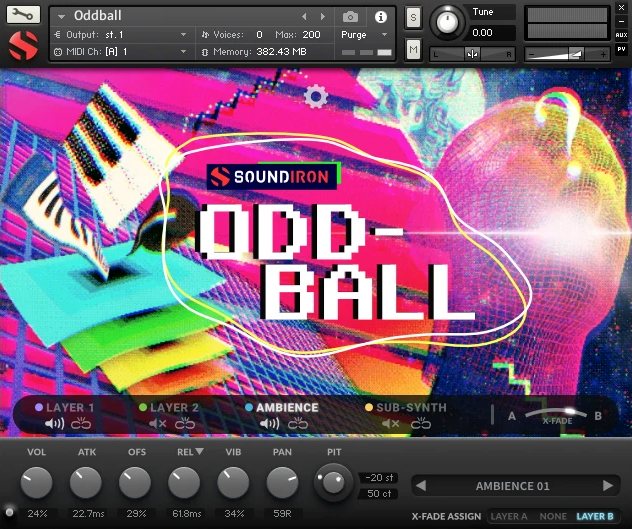Assign X-Fade to LAYER B
Viewport: 632px width, 529px height.
pyautogui.click(x=595, y=516)
